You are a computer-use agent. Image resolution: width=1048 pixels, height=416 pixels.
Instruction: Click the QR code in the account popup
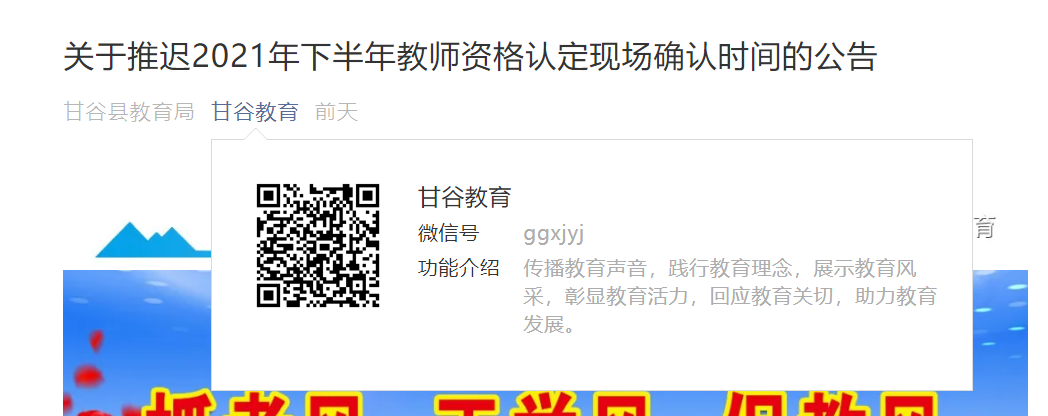tap(318, 245)
